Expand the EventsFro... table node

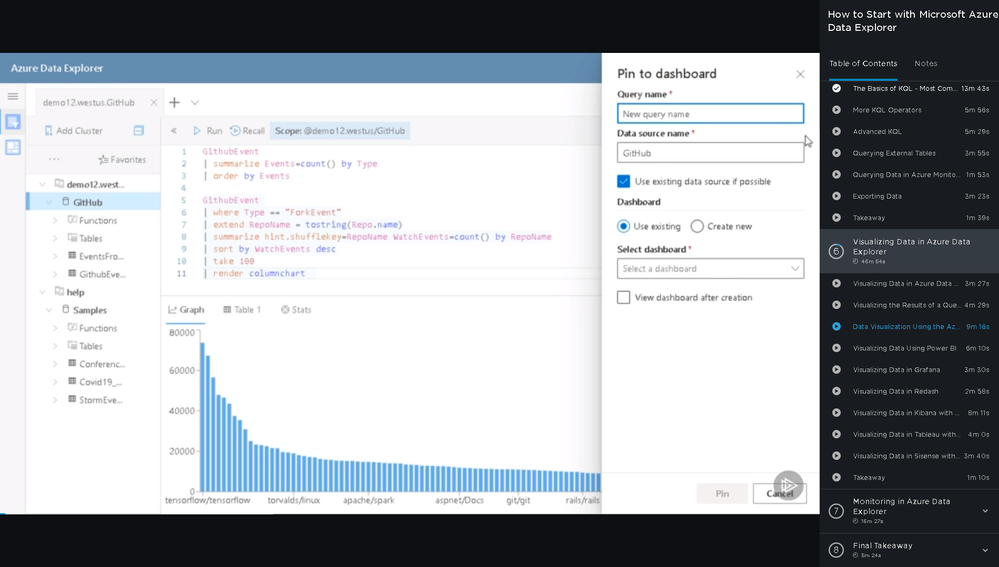pos(55,256)
